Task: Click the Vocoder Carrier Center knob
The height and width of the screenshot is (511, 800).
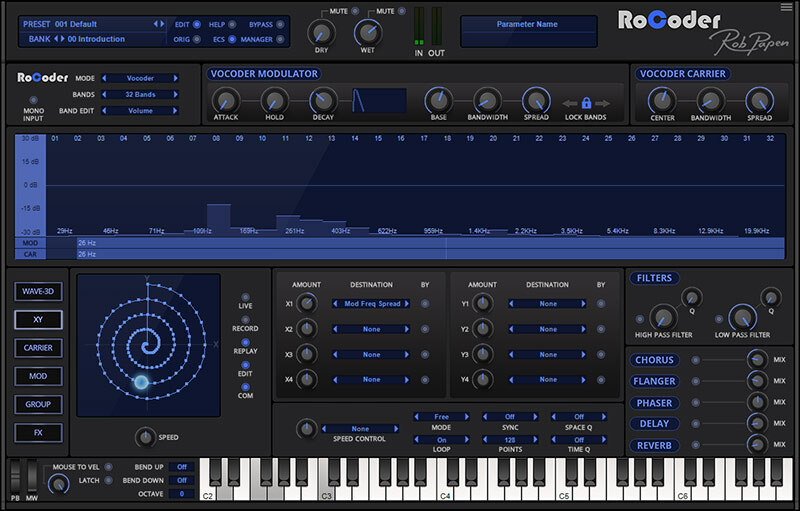Action: (660, 100)
